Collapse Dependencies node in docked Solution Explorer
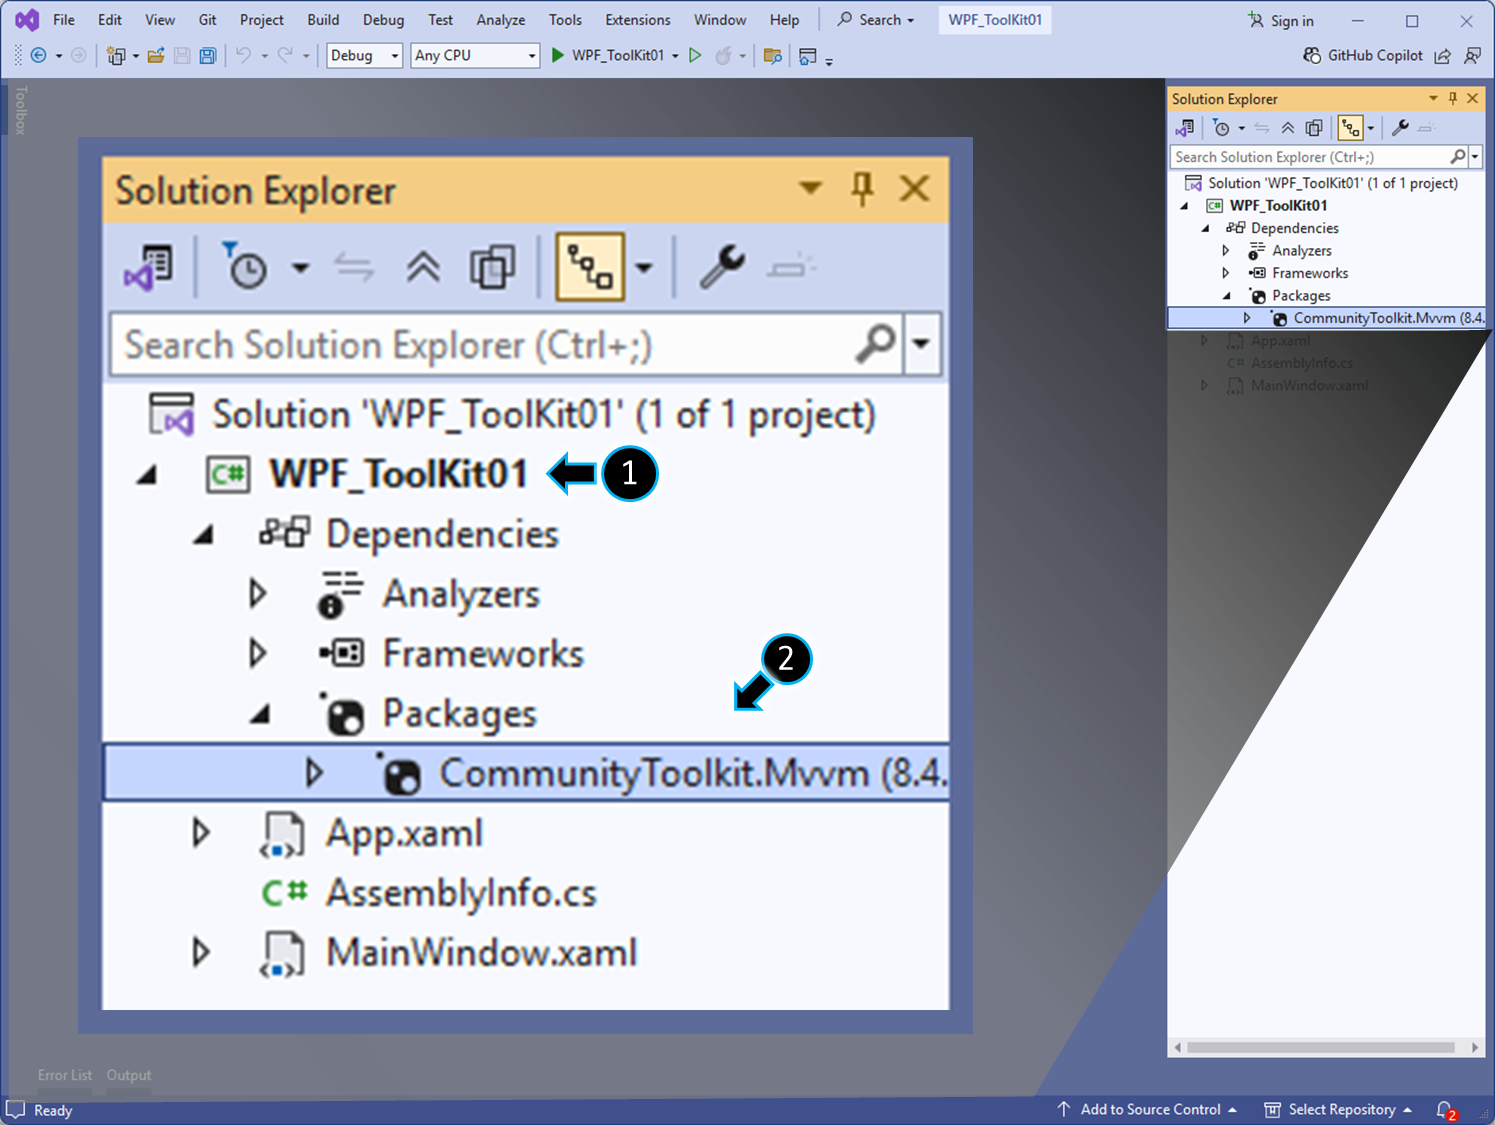This screenshot has width=1495, height=1125. [x=1206, y=228]
